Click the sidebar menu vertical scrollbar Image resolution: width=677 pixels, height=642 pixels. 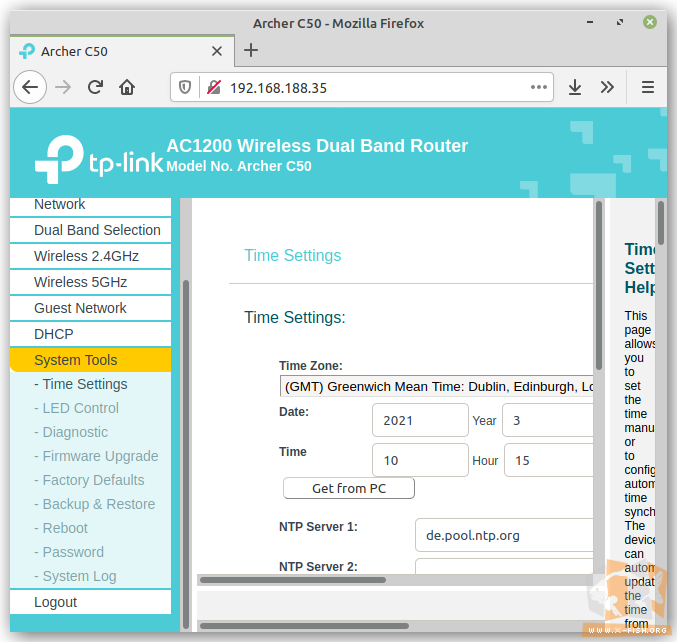tap(186, 454)
